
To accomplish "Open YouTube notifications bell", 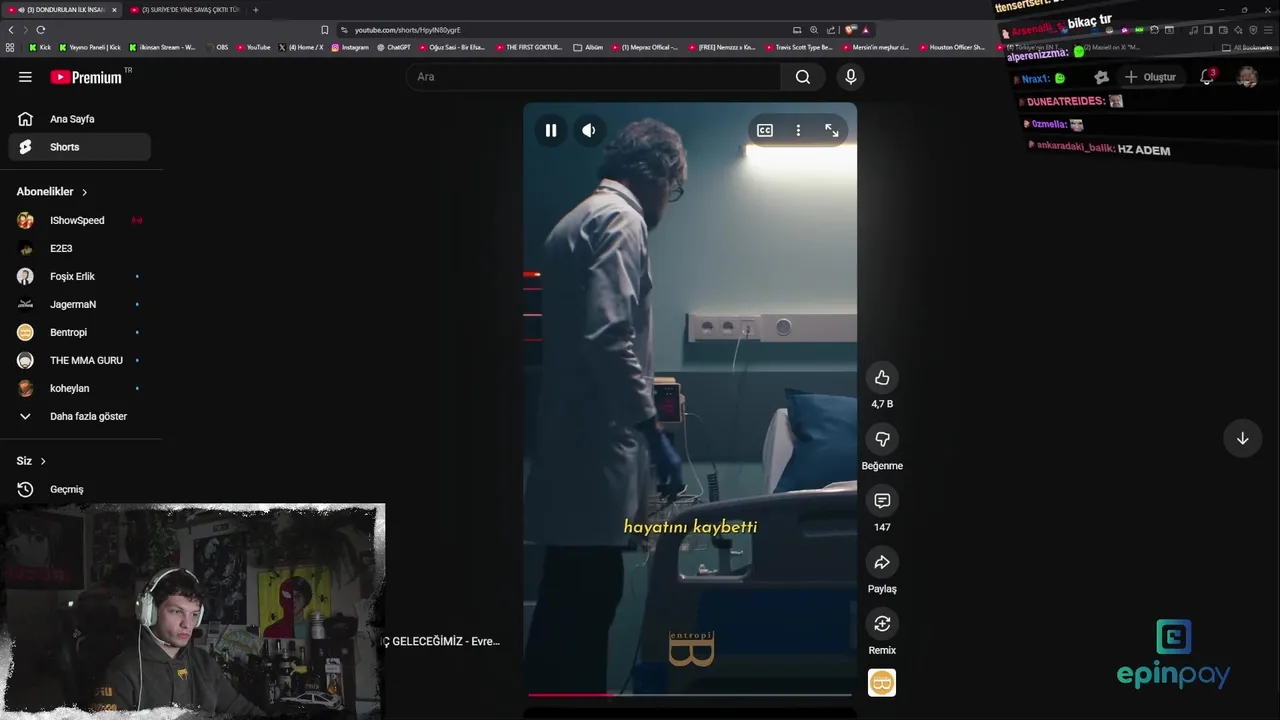I will click(x=1207, y=77).
